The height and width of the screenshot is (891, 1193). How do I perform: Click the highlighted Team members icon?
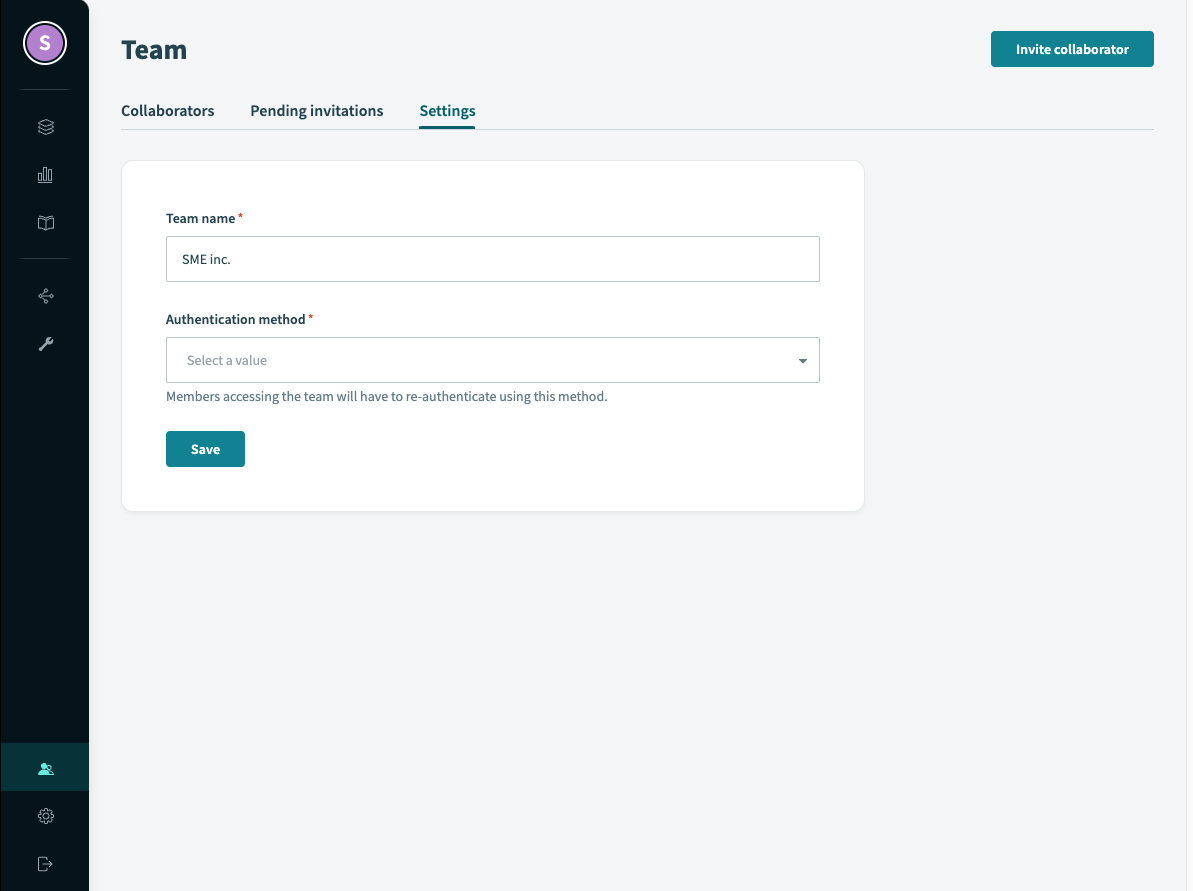(x=44, y=768)
